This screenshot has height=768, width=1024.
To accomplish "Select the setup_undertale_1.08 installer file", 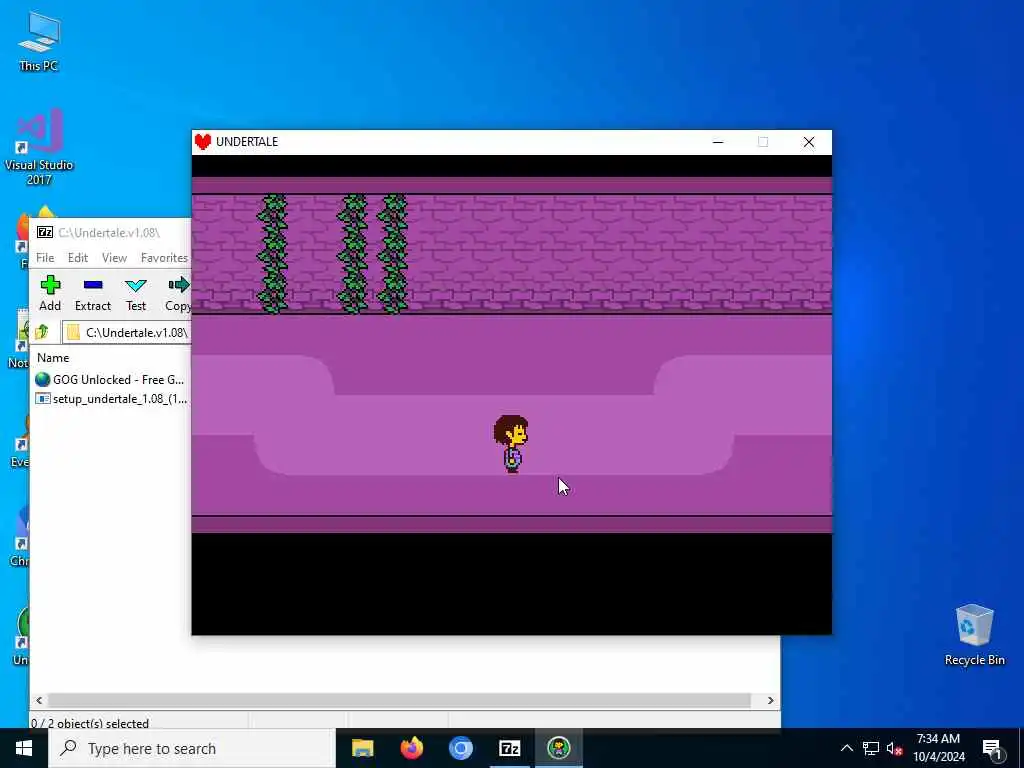I will pos(112,399).
